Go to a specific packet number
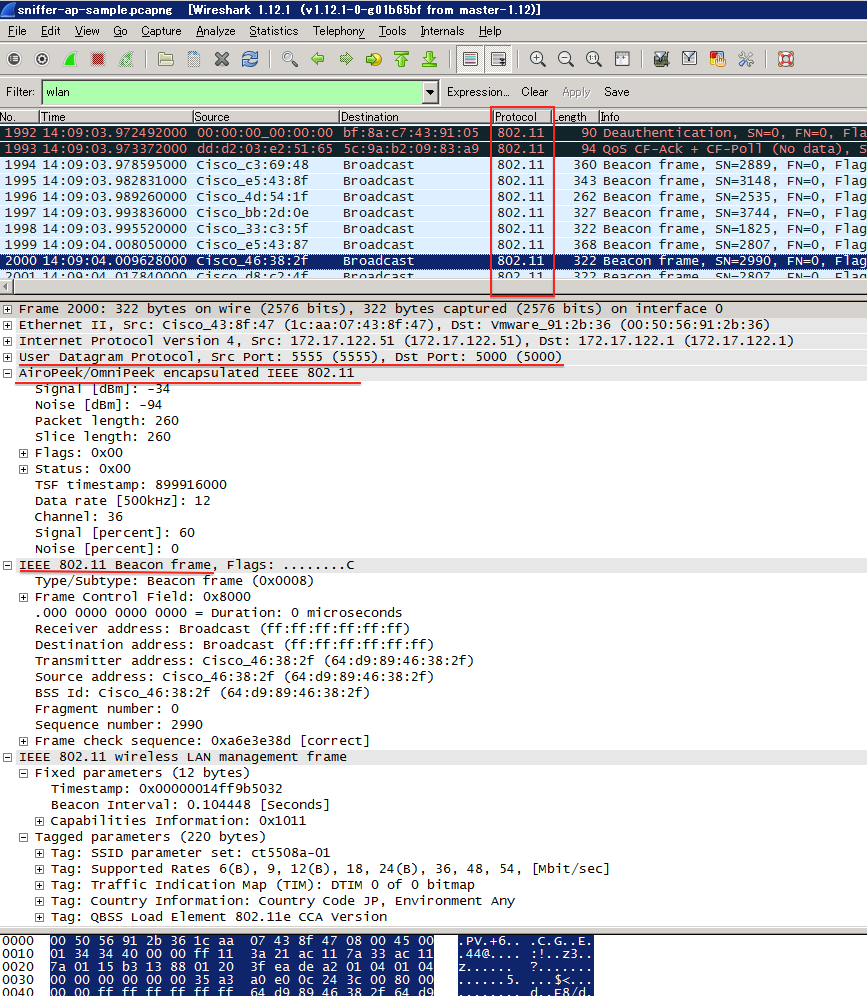The height and width of the screenshot is (996, 867). click(x=373, y=59)
